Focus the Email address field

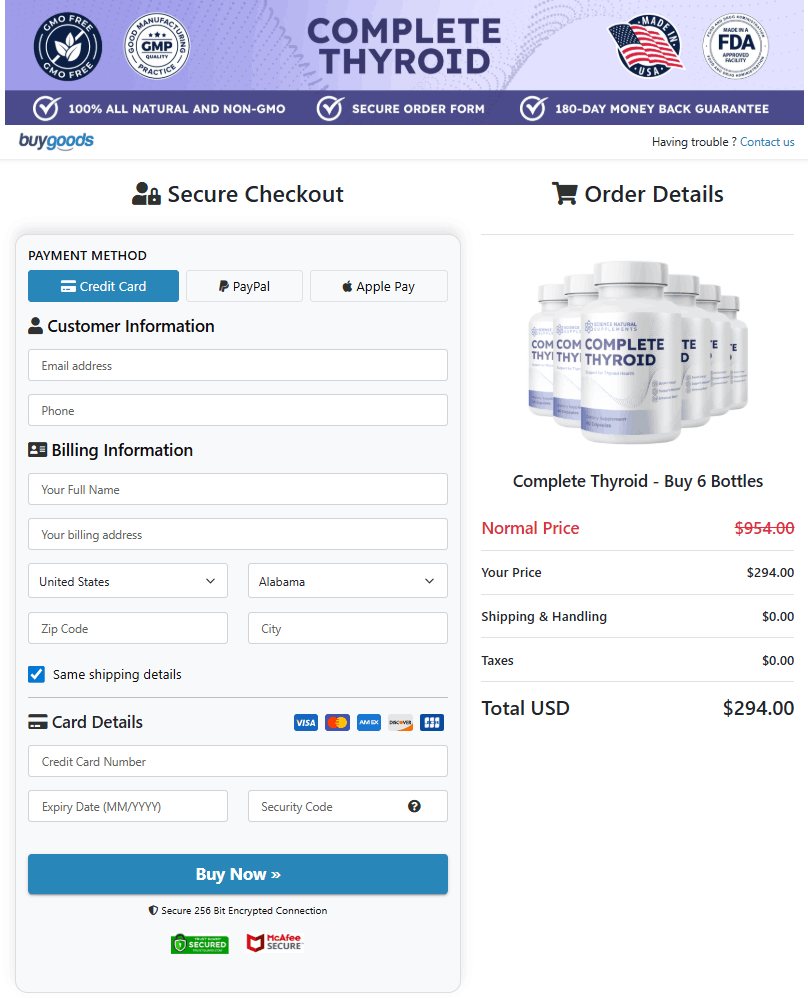click(x=237, y=365)
